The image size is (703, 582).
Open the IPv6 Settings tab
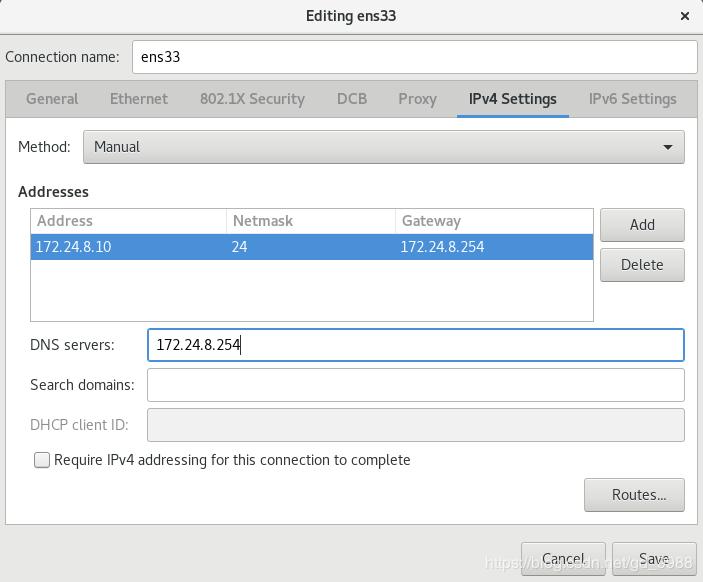click(x=632, y=99)
